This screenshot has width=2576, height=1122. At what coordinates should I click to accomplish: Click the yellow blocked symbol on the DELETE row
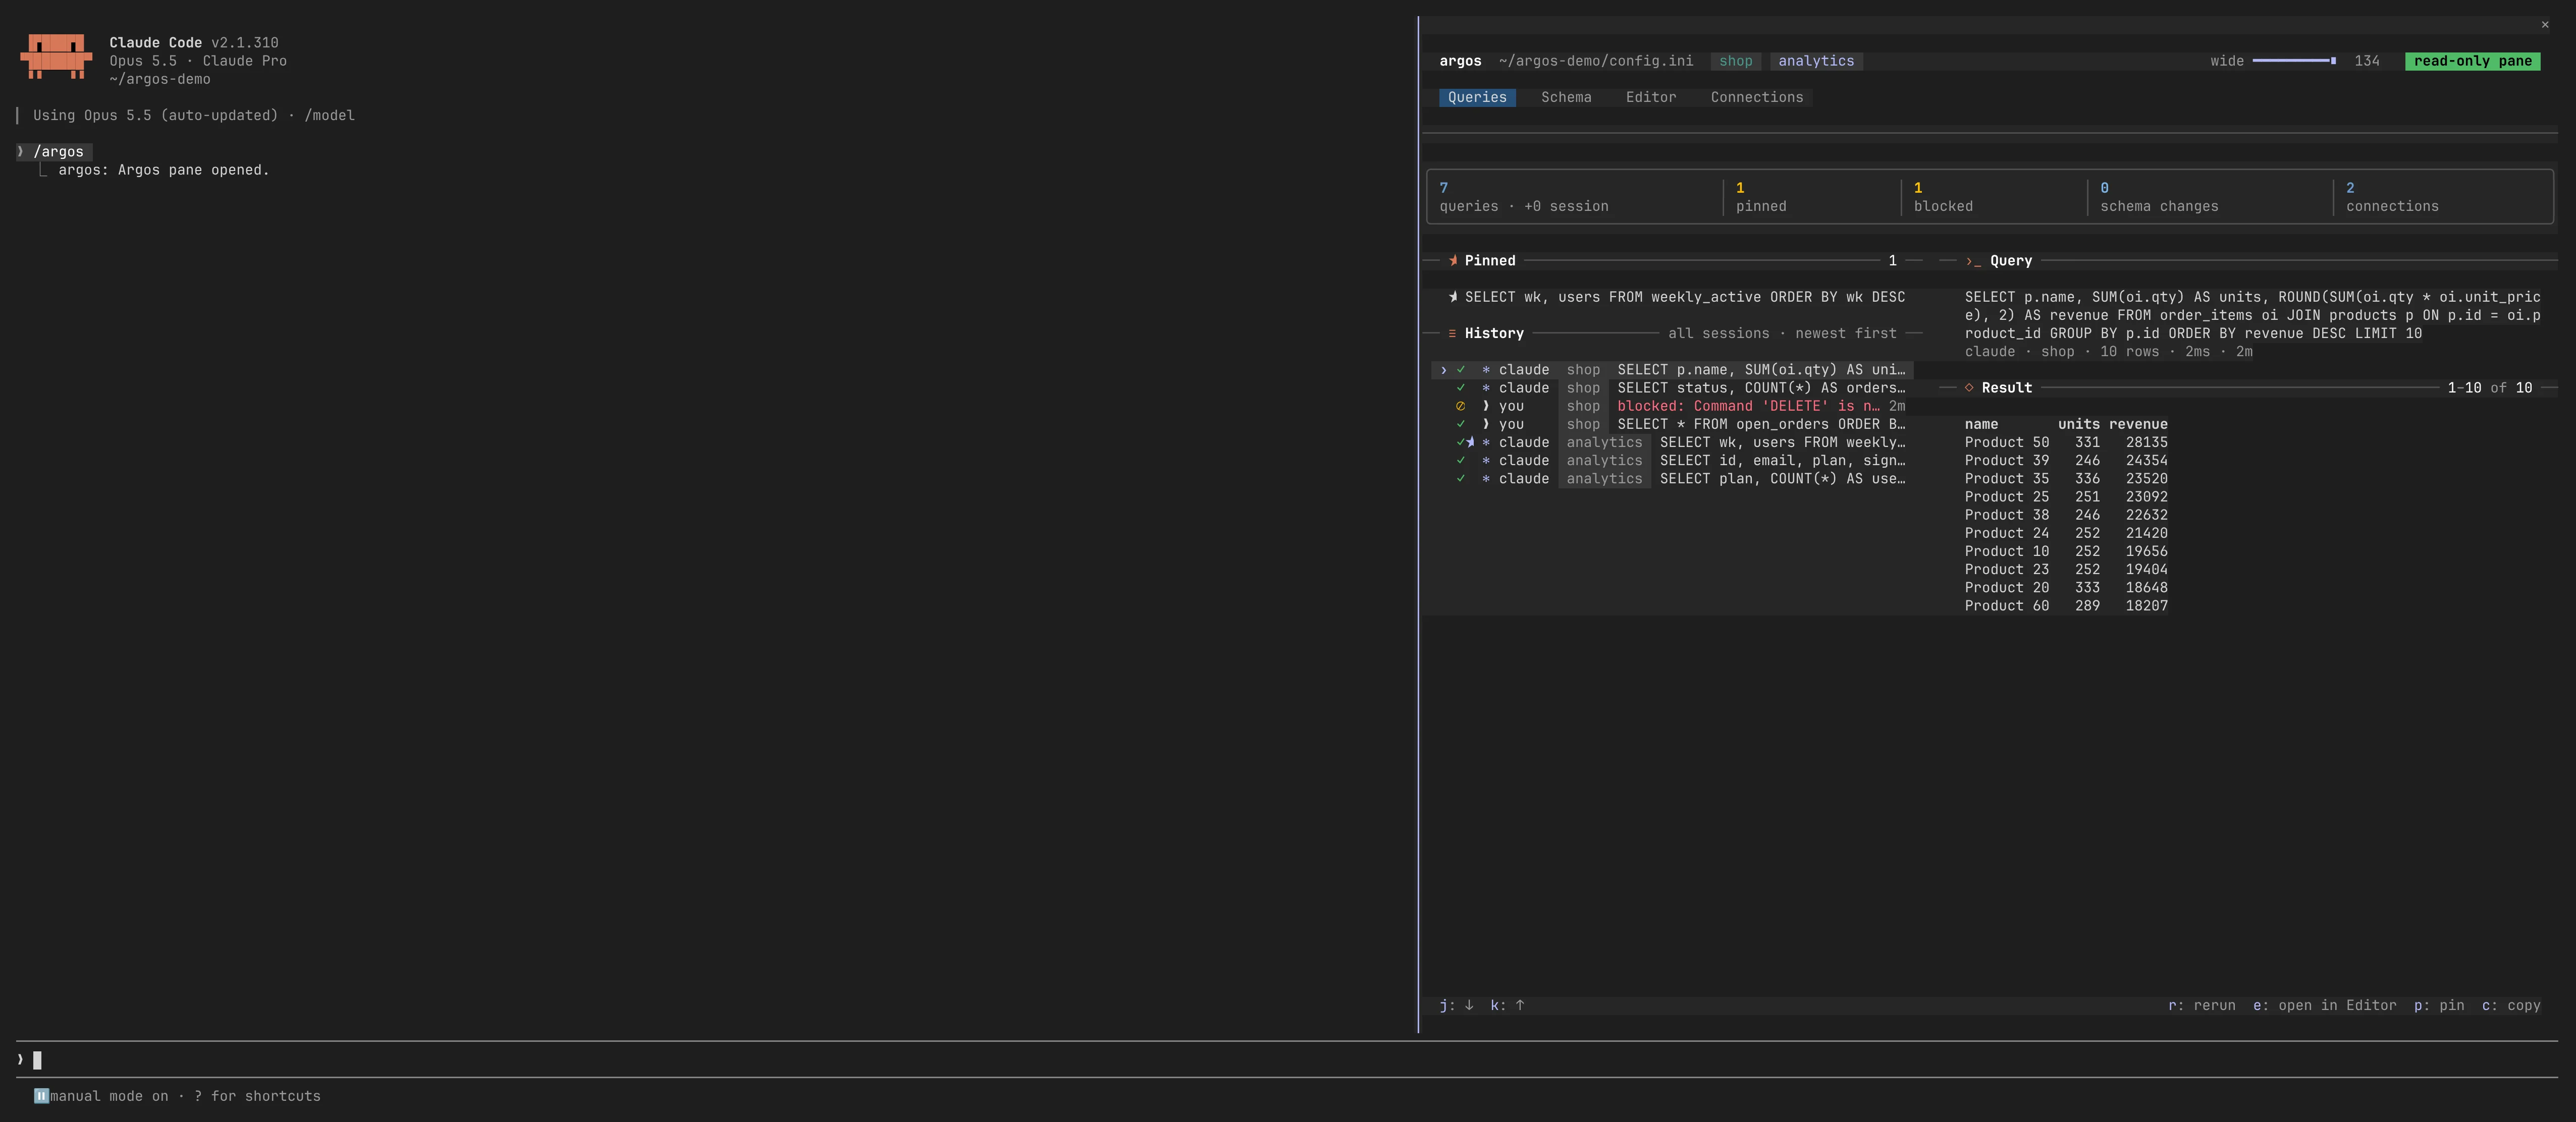[1461, 406]
